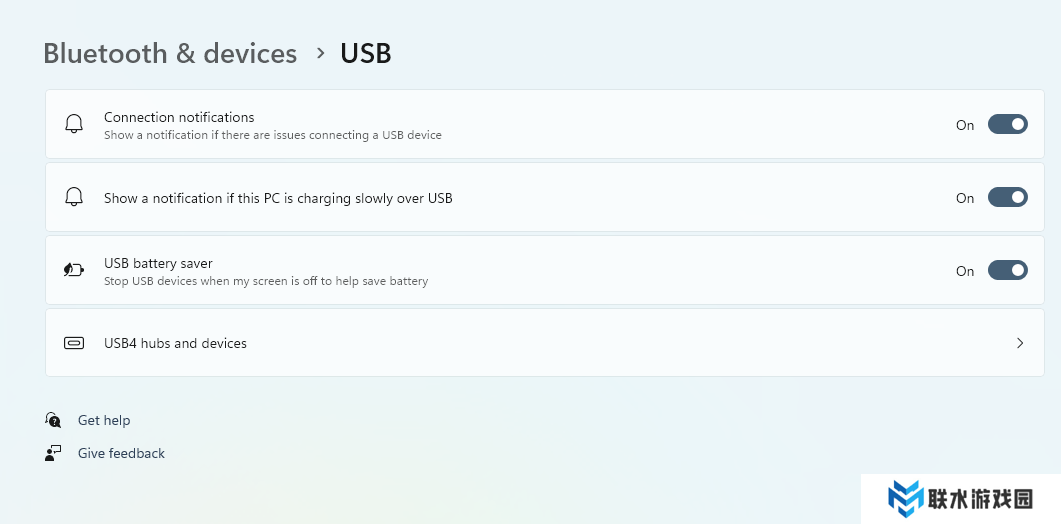Viewport: 1061px width, 524px height.
Task: Disable slow USB charging notification toggle
Action: pyautogui.click(x=1007, y=197)
